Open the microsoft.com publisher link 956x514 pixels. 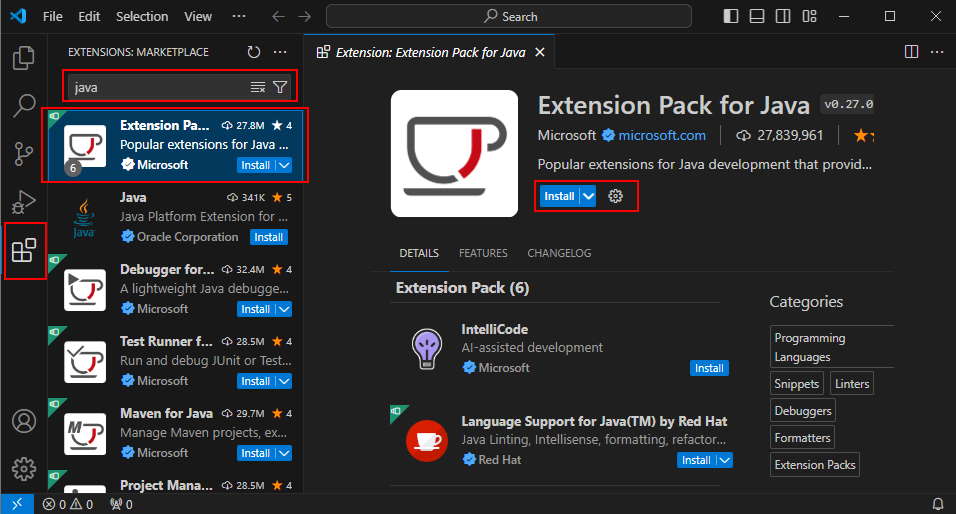coord(662,135)
